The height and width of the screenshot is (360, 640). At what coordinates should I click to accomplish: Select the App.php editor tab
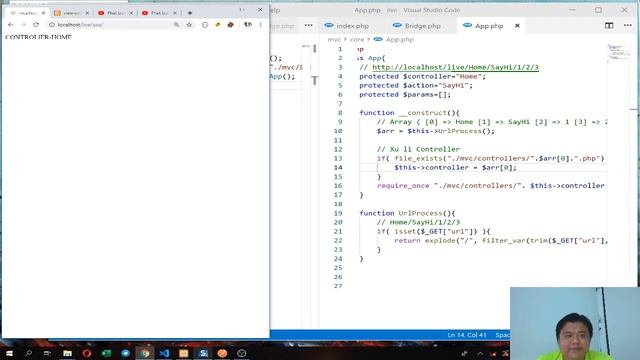point(489,26)
